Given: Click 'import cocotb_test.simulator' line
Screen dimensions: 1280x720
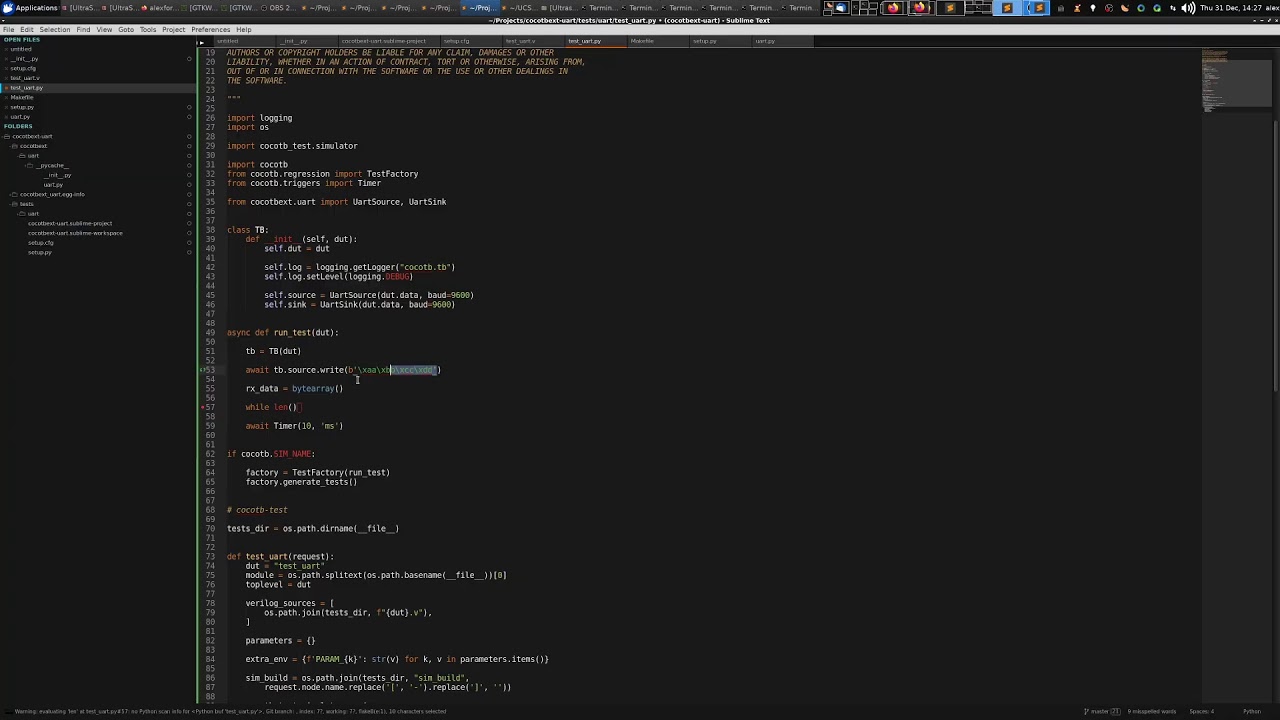Looking at the screenshot, I should point(292,146).
